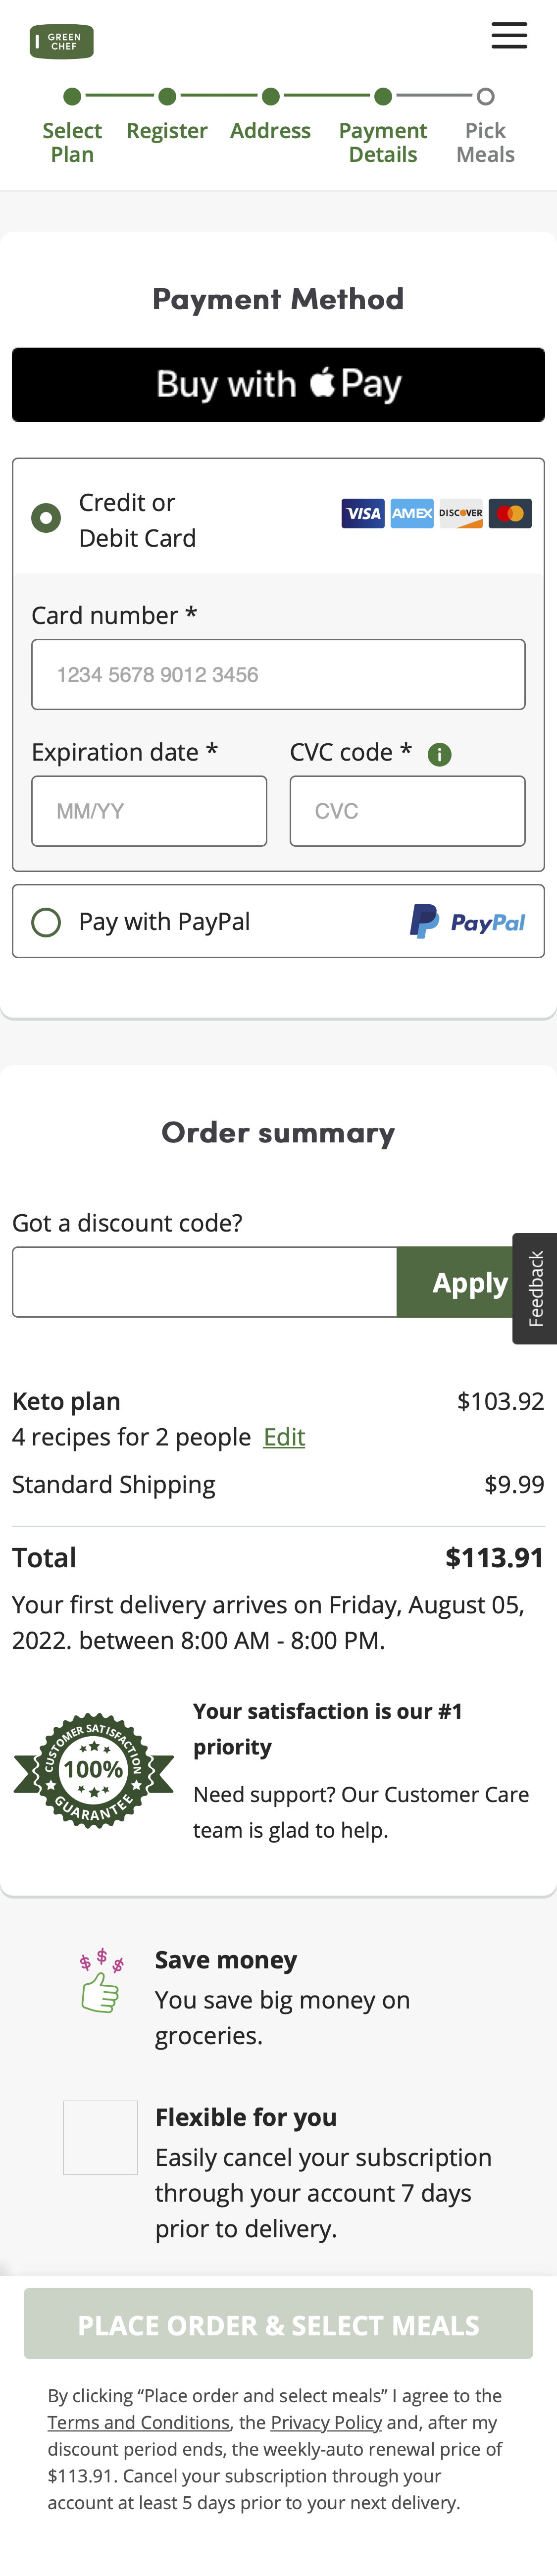Open the Terms and Conditions link

[138, 2423]
